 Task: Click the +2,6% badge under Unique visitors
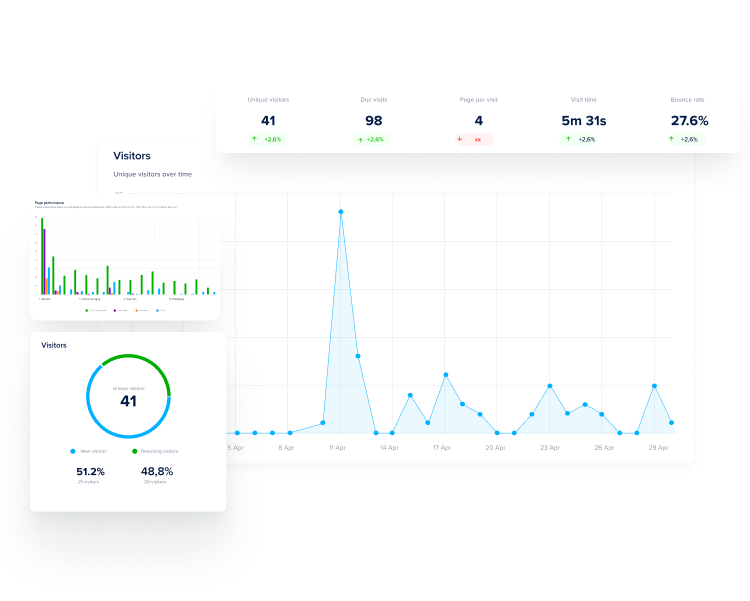[268, 139]
